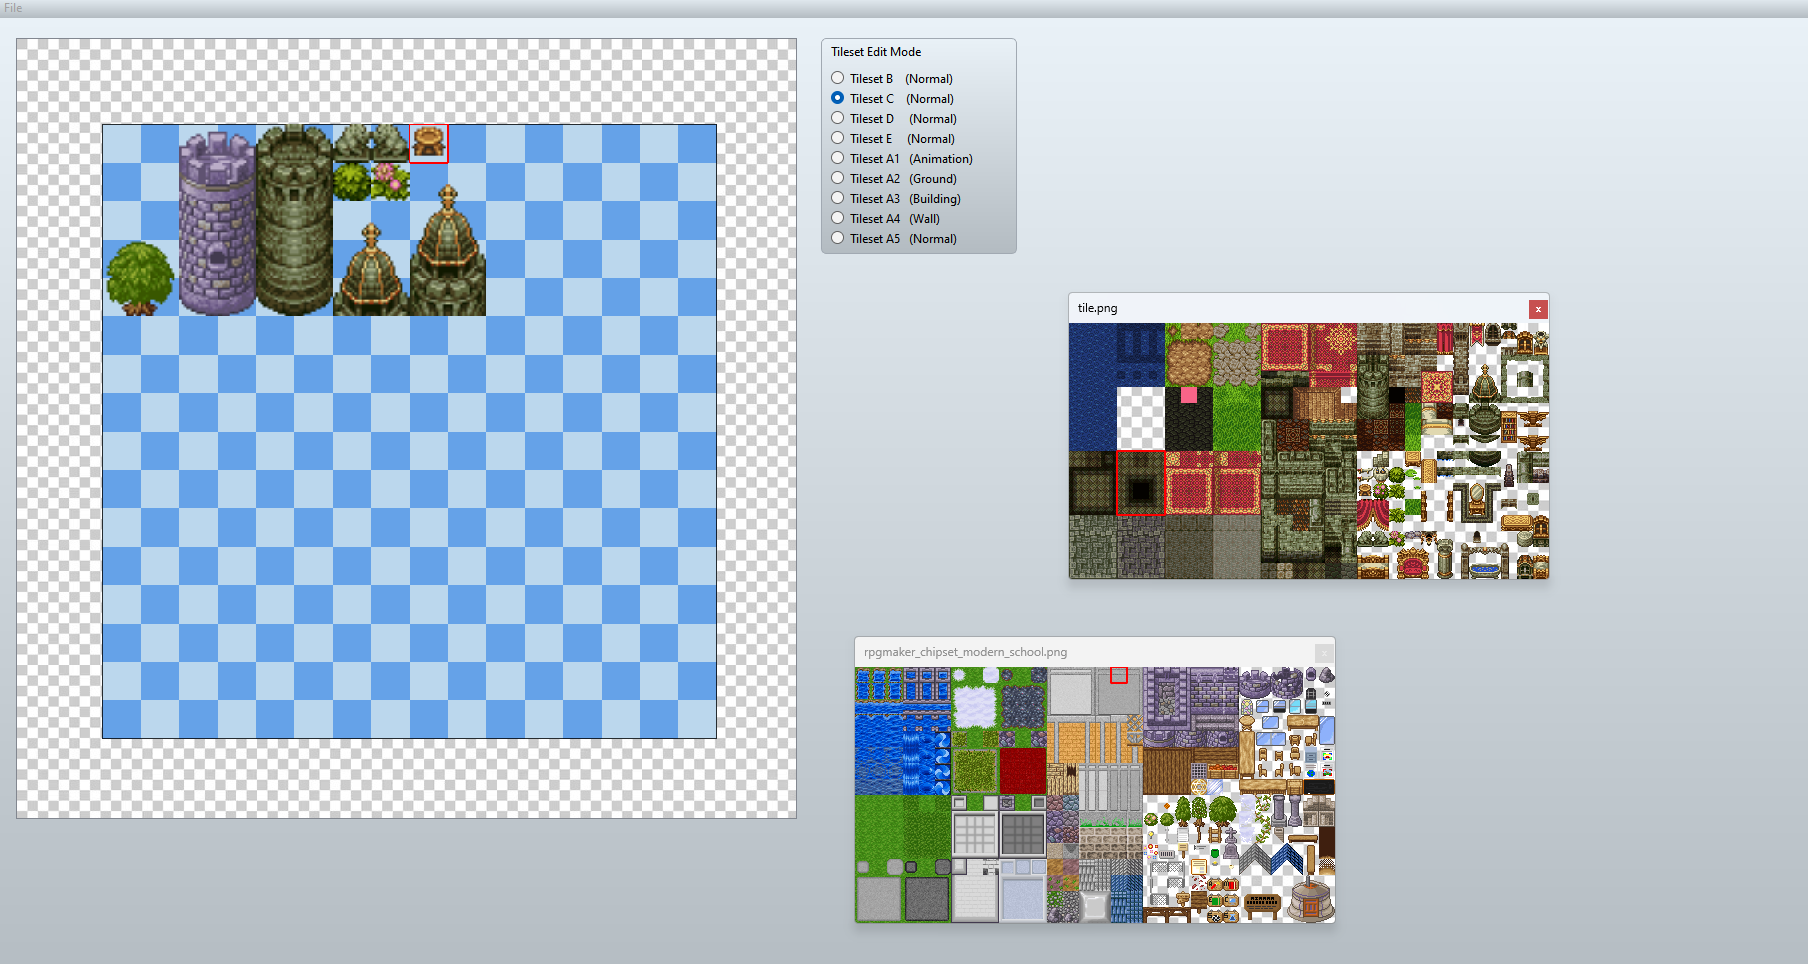This screenshot has height=964, width=1808.
Task: Select the pink square tile in tile.png
Action: (x=1189, y=395)
